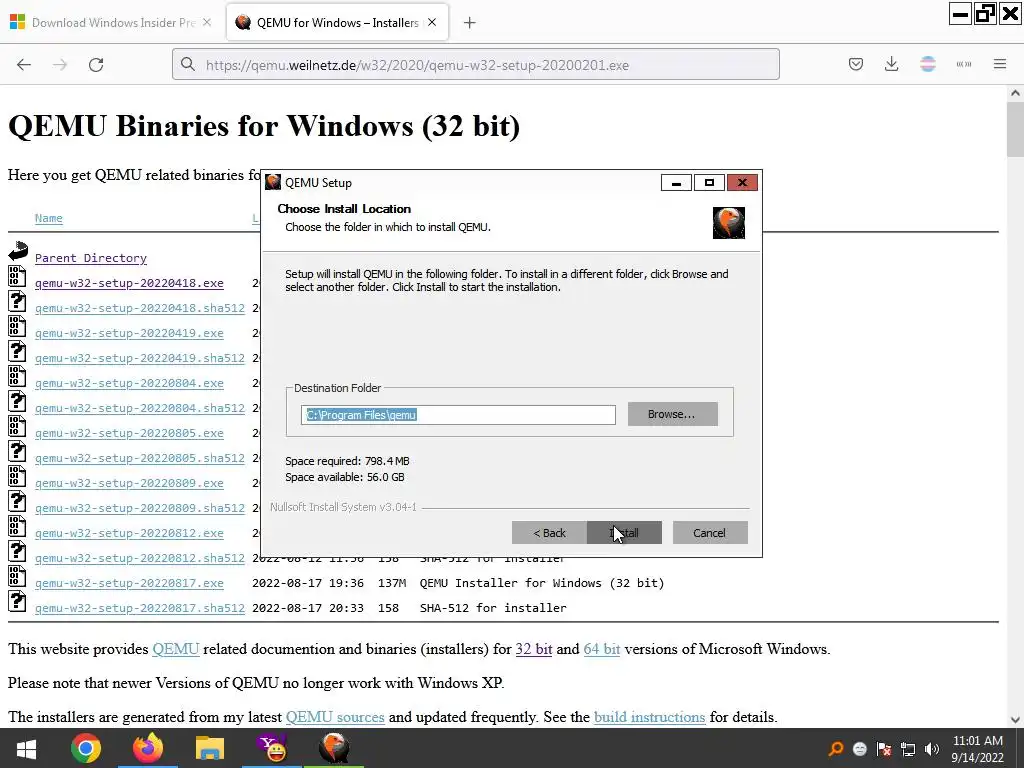Click binary file icon beside qemu-w32-setup-20220817.exe
Viewport: 1024px width, 768px height.
pos(18,576)
